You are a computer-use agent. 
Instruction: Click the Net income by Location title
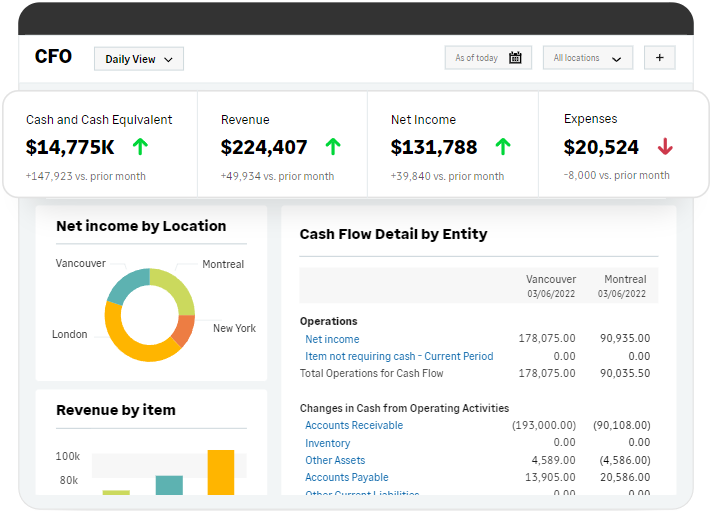click(x=141, y=226)
